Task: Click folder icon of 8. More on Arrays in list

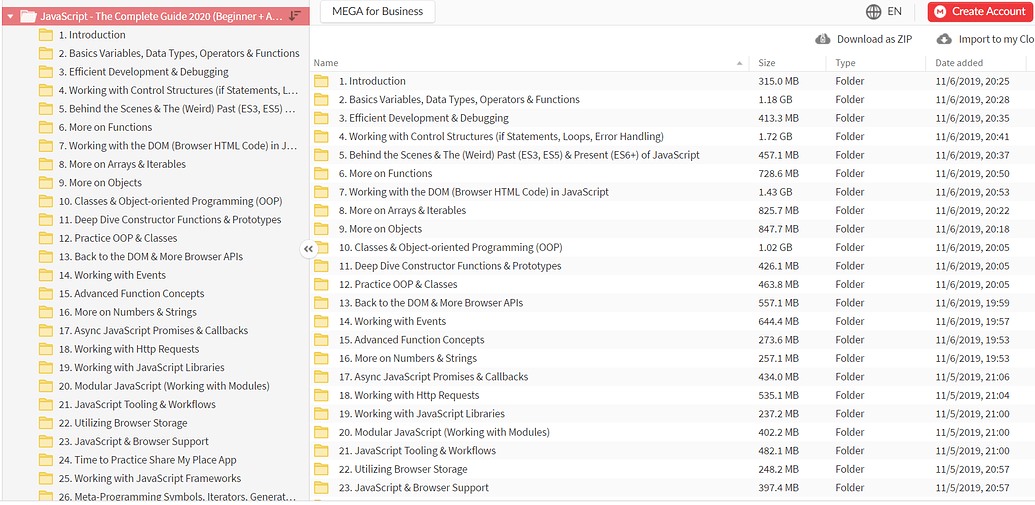Action: (321, 211)
